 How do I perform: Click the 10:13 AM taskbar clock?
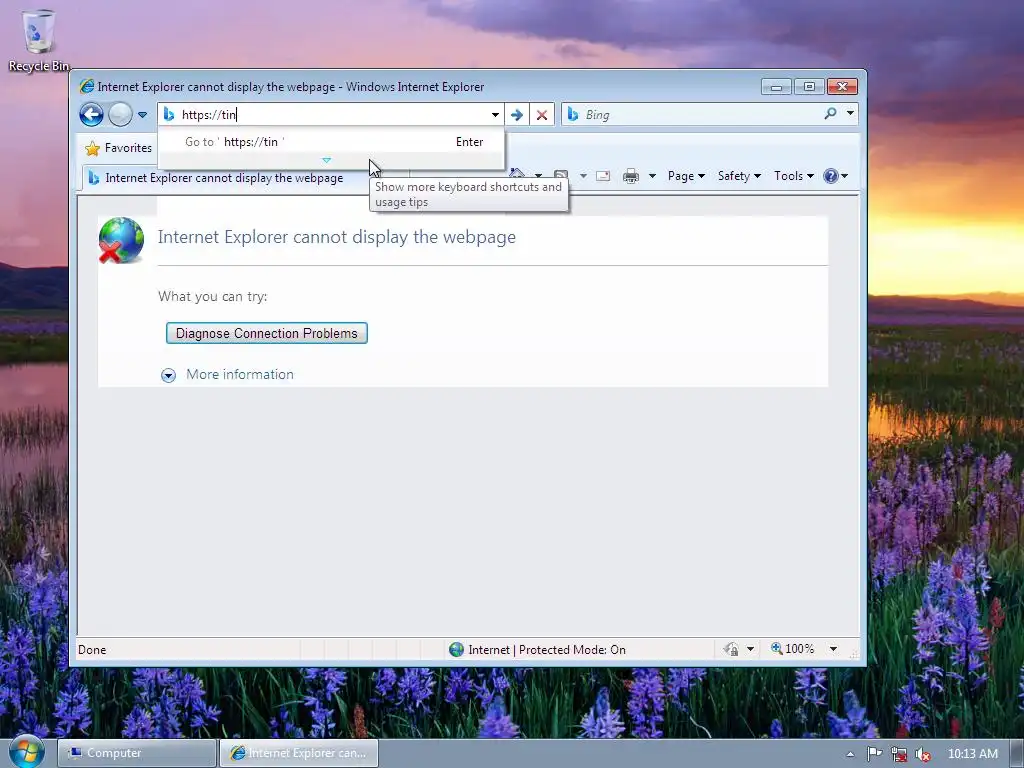(x=972, y=754)
